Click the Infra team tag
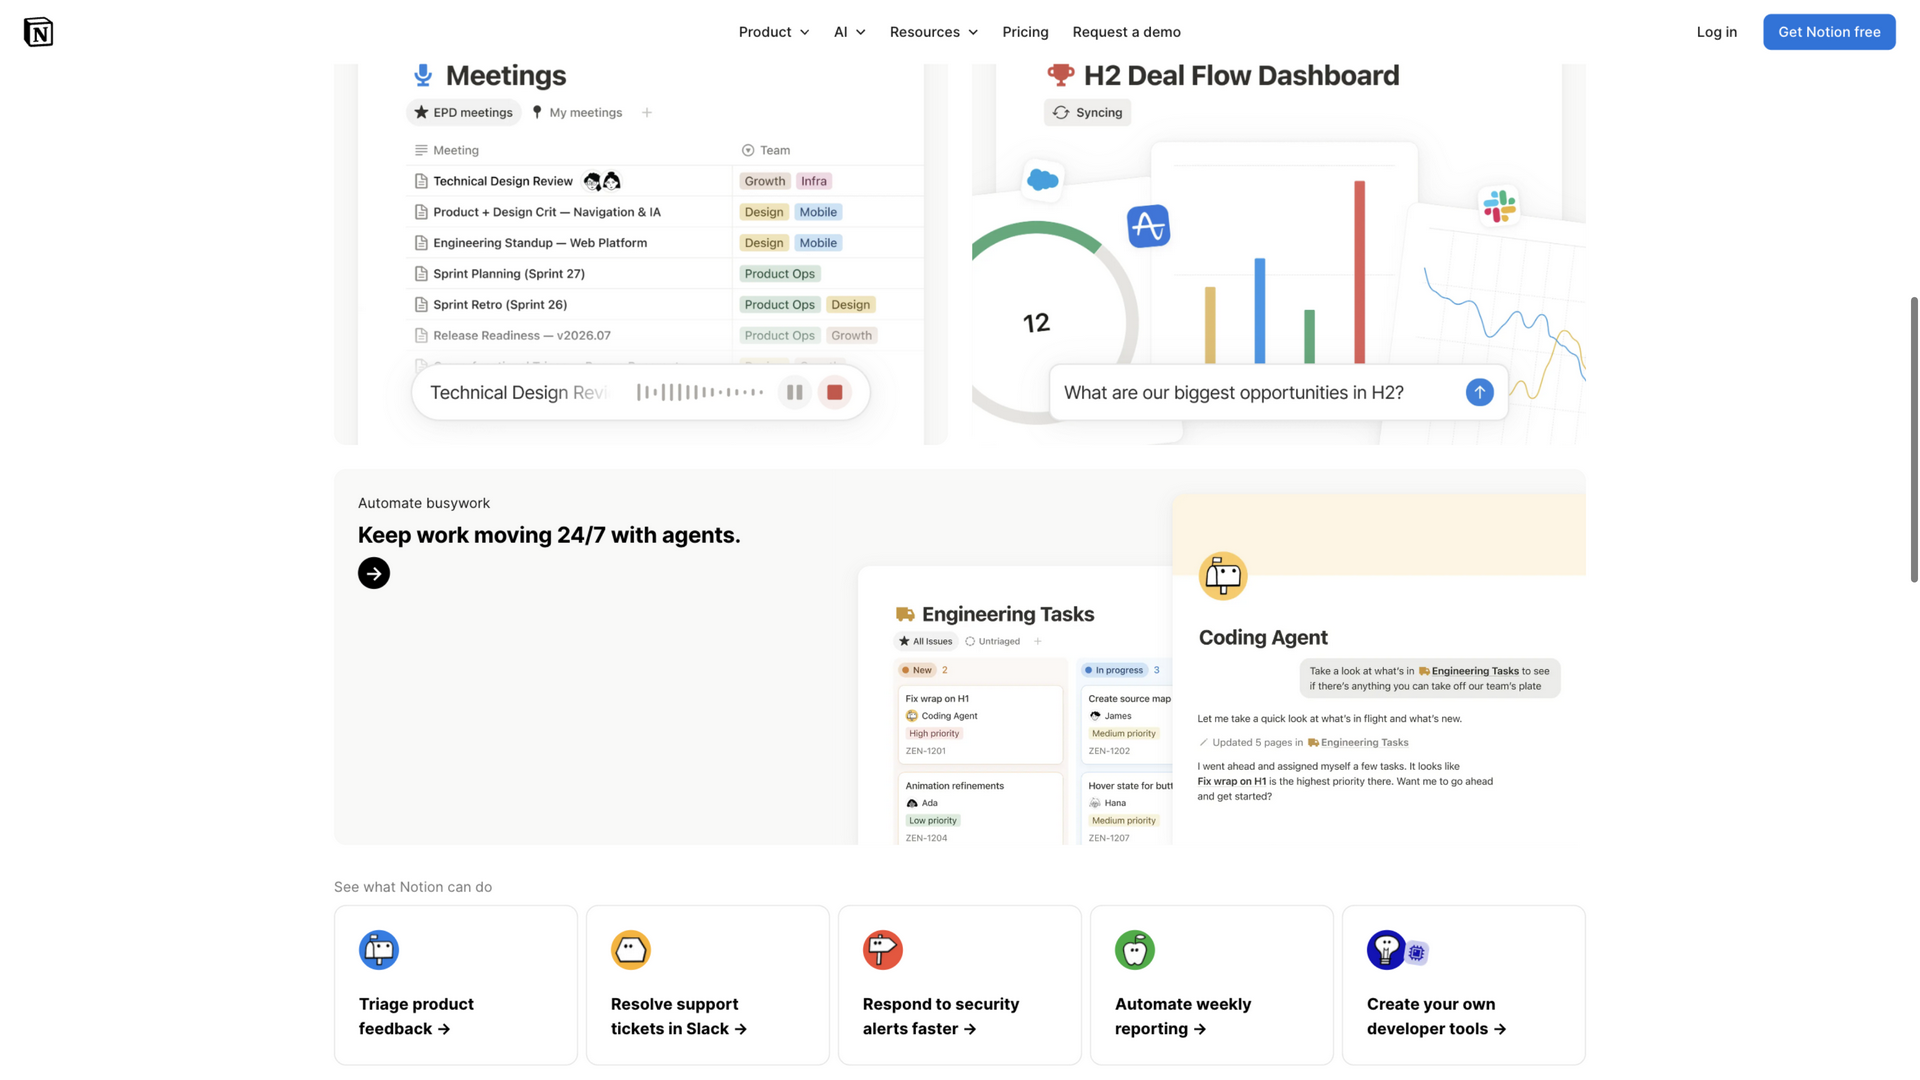Viewport: 1920px width, 1080px height. click(814, 181)
